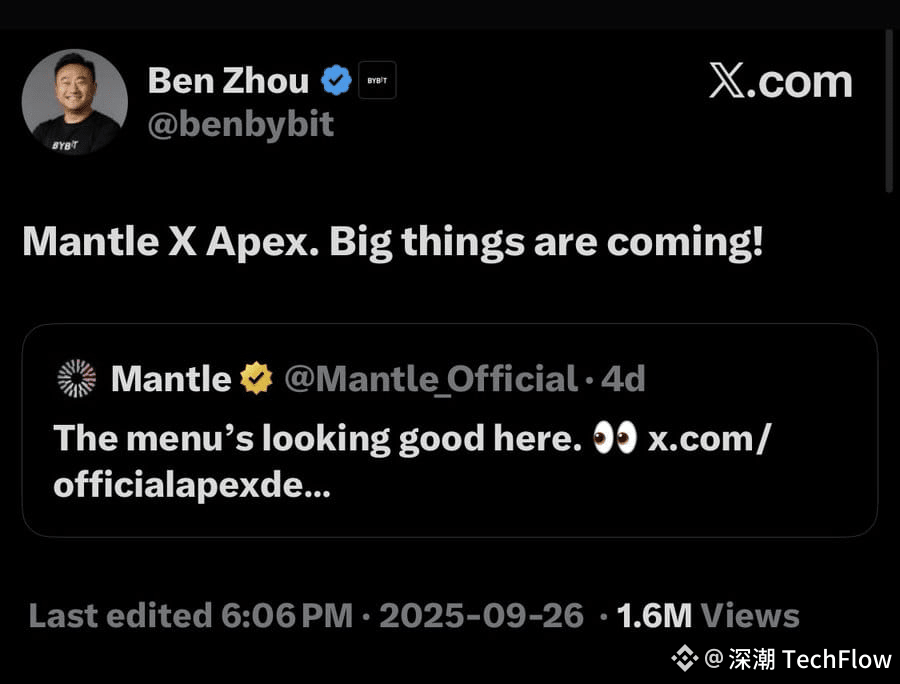Click the eyes emoji in quoted post
This screenshot has width=900, height=684.
pos(614,438)
